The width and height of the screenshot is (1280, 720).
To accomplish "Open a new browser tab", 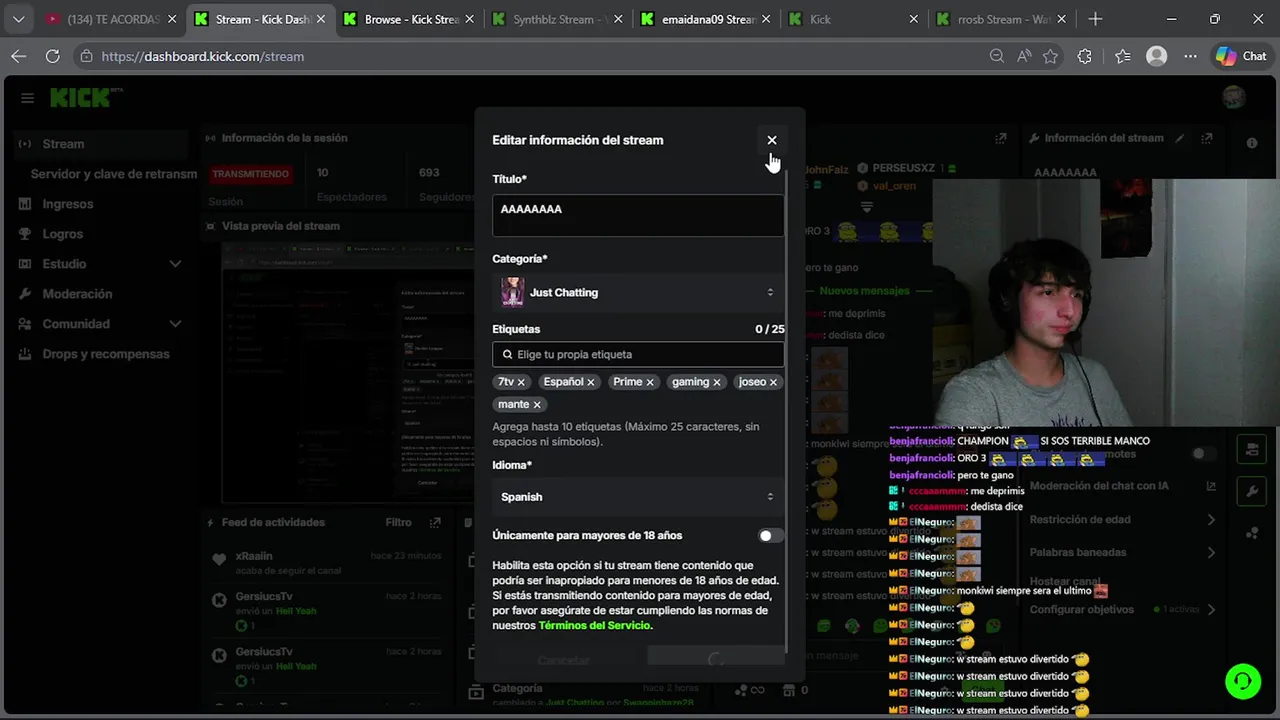I will 1096,19.
